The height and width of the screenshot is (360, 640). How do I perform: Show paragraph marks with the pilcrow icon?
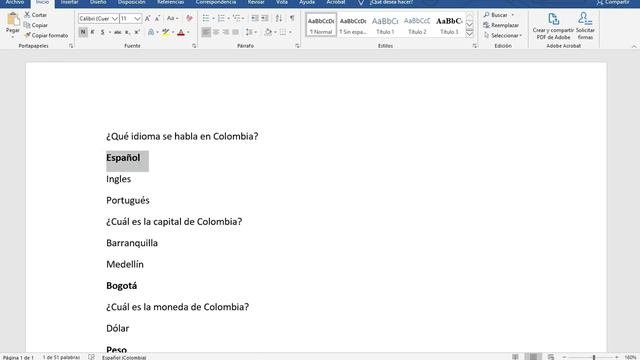point(292,18)
